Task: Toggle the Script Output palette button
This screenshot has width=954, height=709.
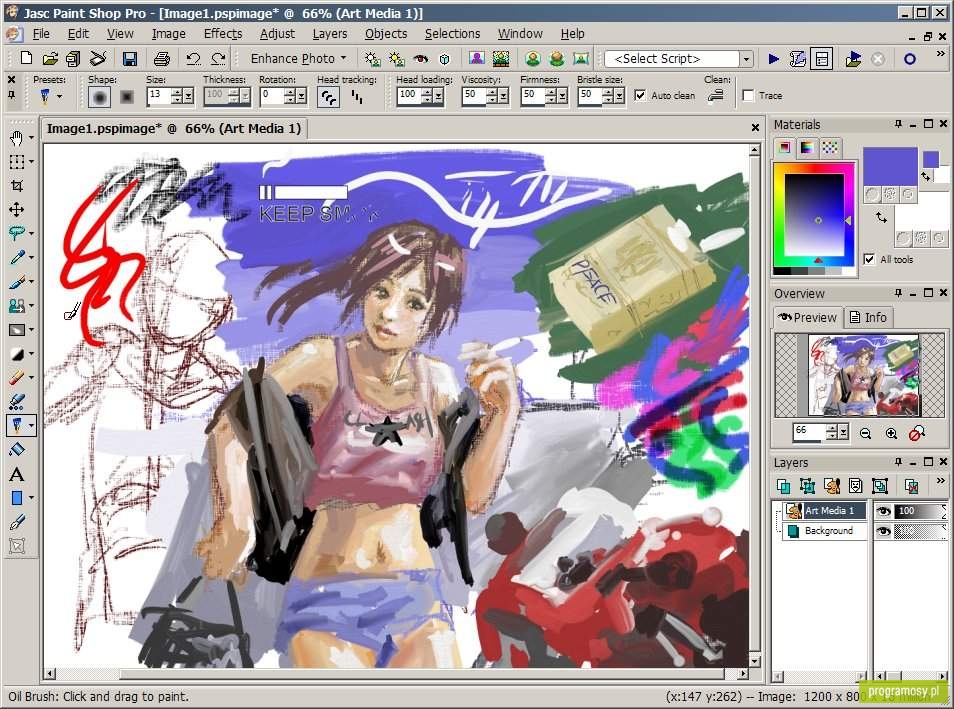Action: 822,59
